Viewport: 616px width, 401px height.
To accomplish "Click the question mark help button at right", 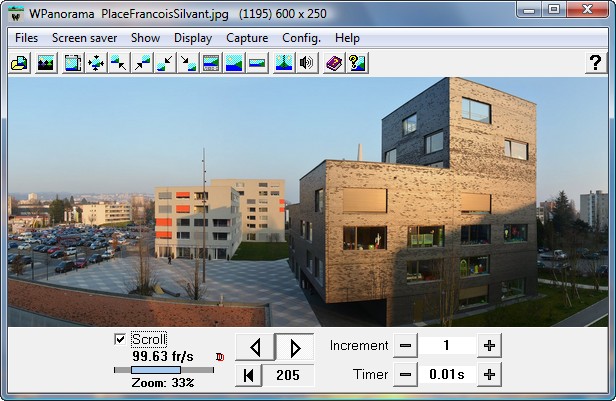I will click(x=594, y=63).
